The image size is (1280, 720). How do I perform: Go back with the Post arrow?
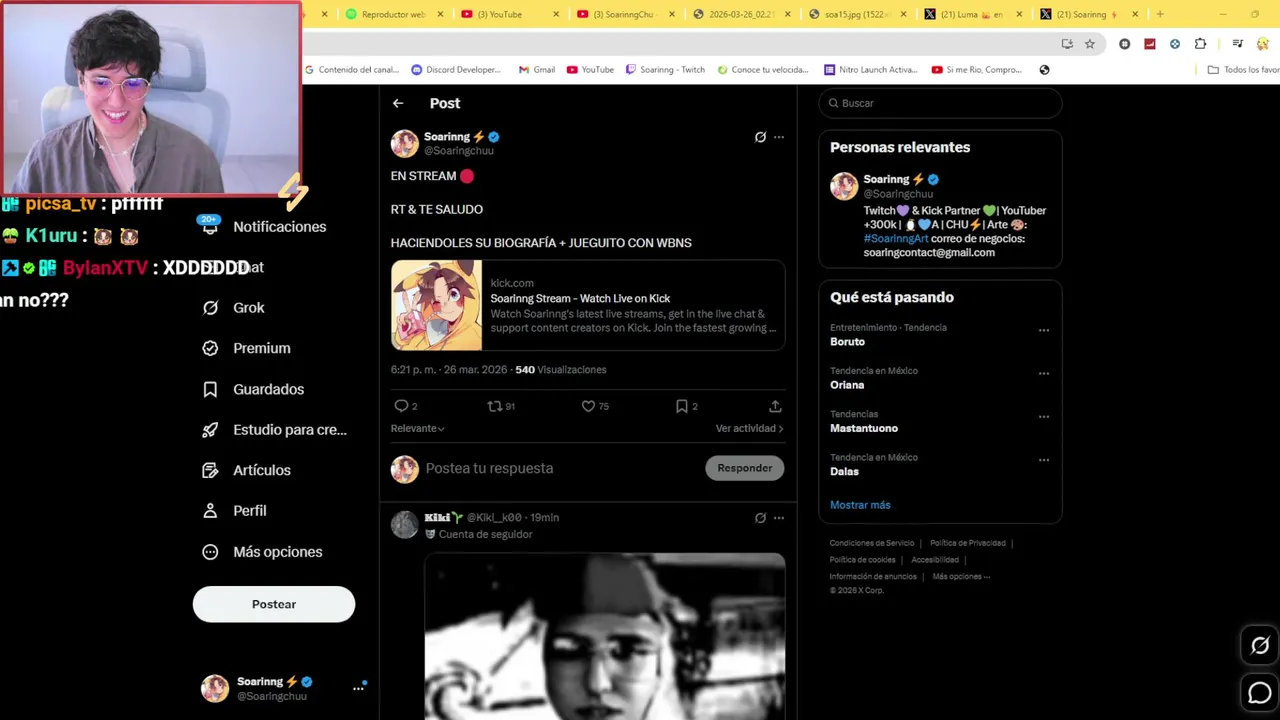(398, 103)
